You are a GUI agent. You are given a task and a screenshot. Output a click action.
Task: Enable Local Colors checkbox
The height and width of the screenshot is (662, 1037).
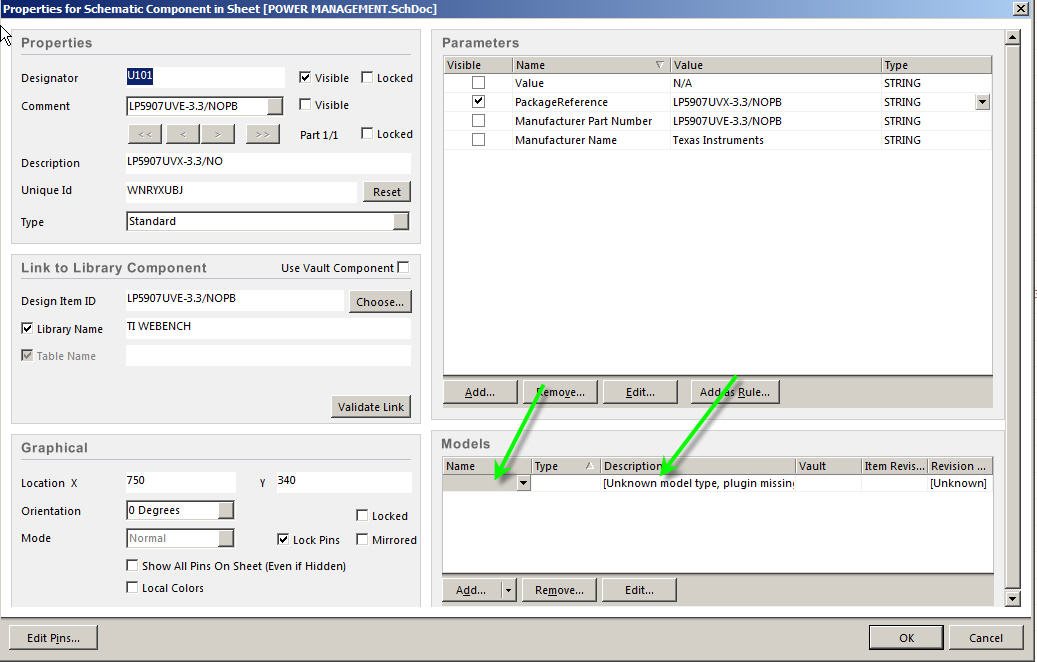(x=132, y=587)
